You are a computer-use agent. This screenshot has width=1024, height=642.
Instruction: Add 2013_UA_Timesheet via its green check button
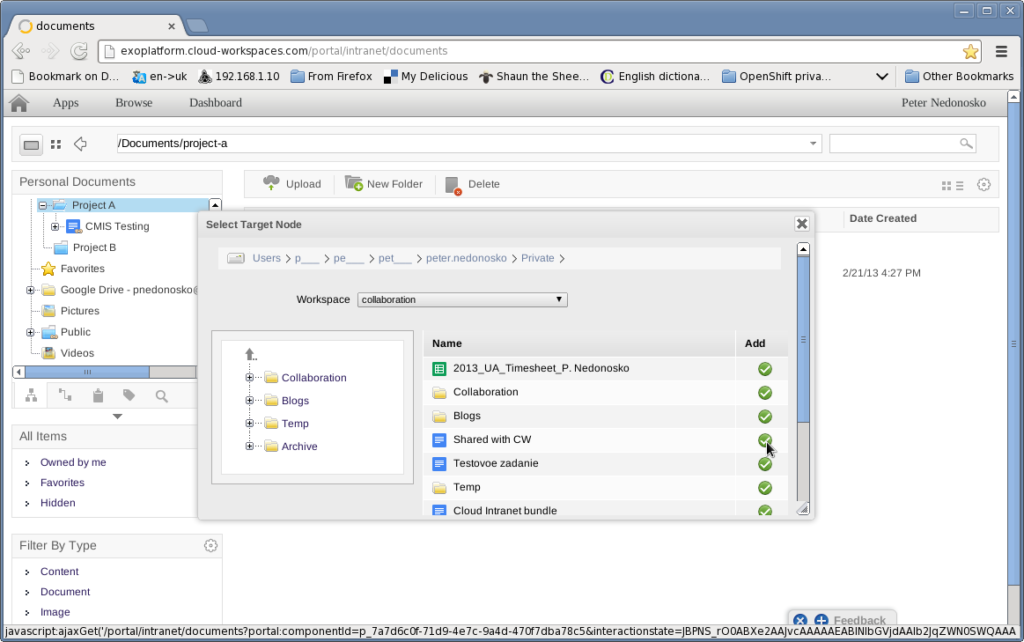click(x=764, y=368)
